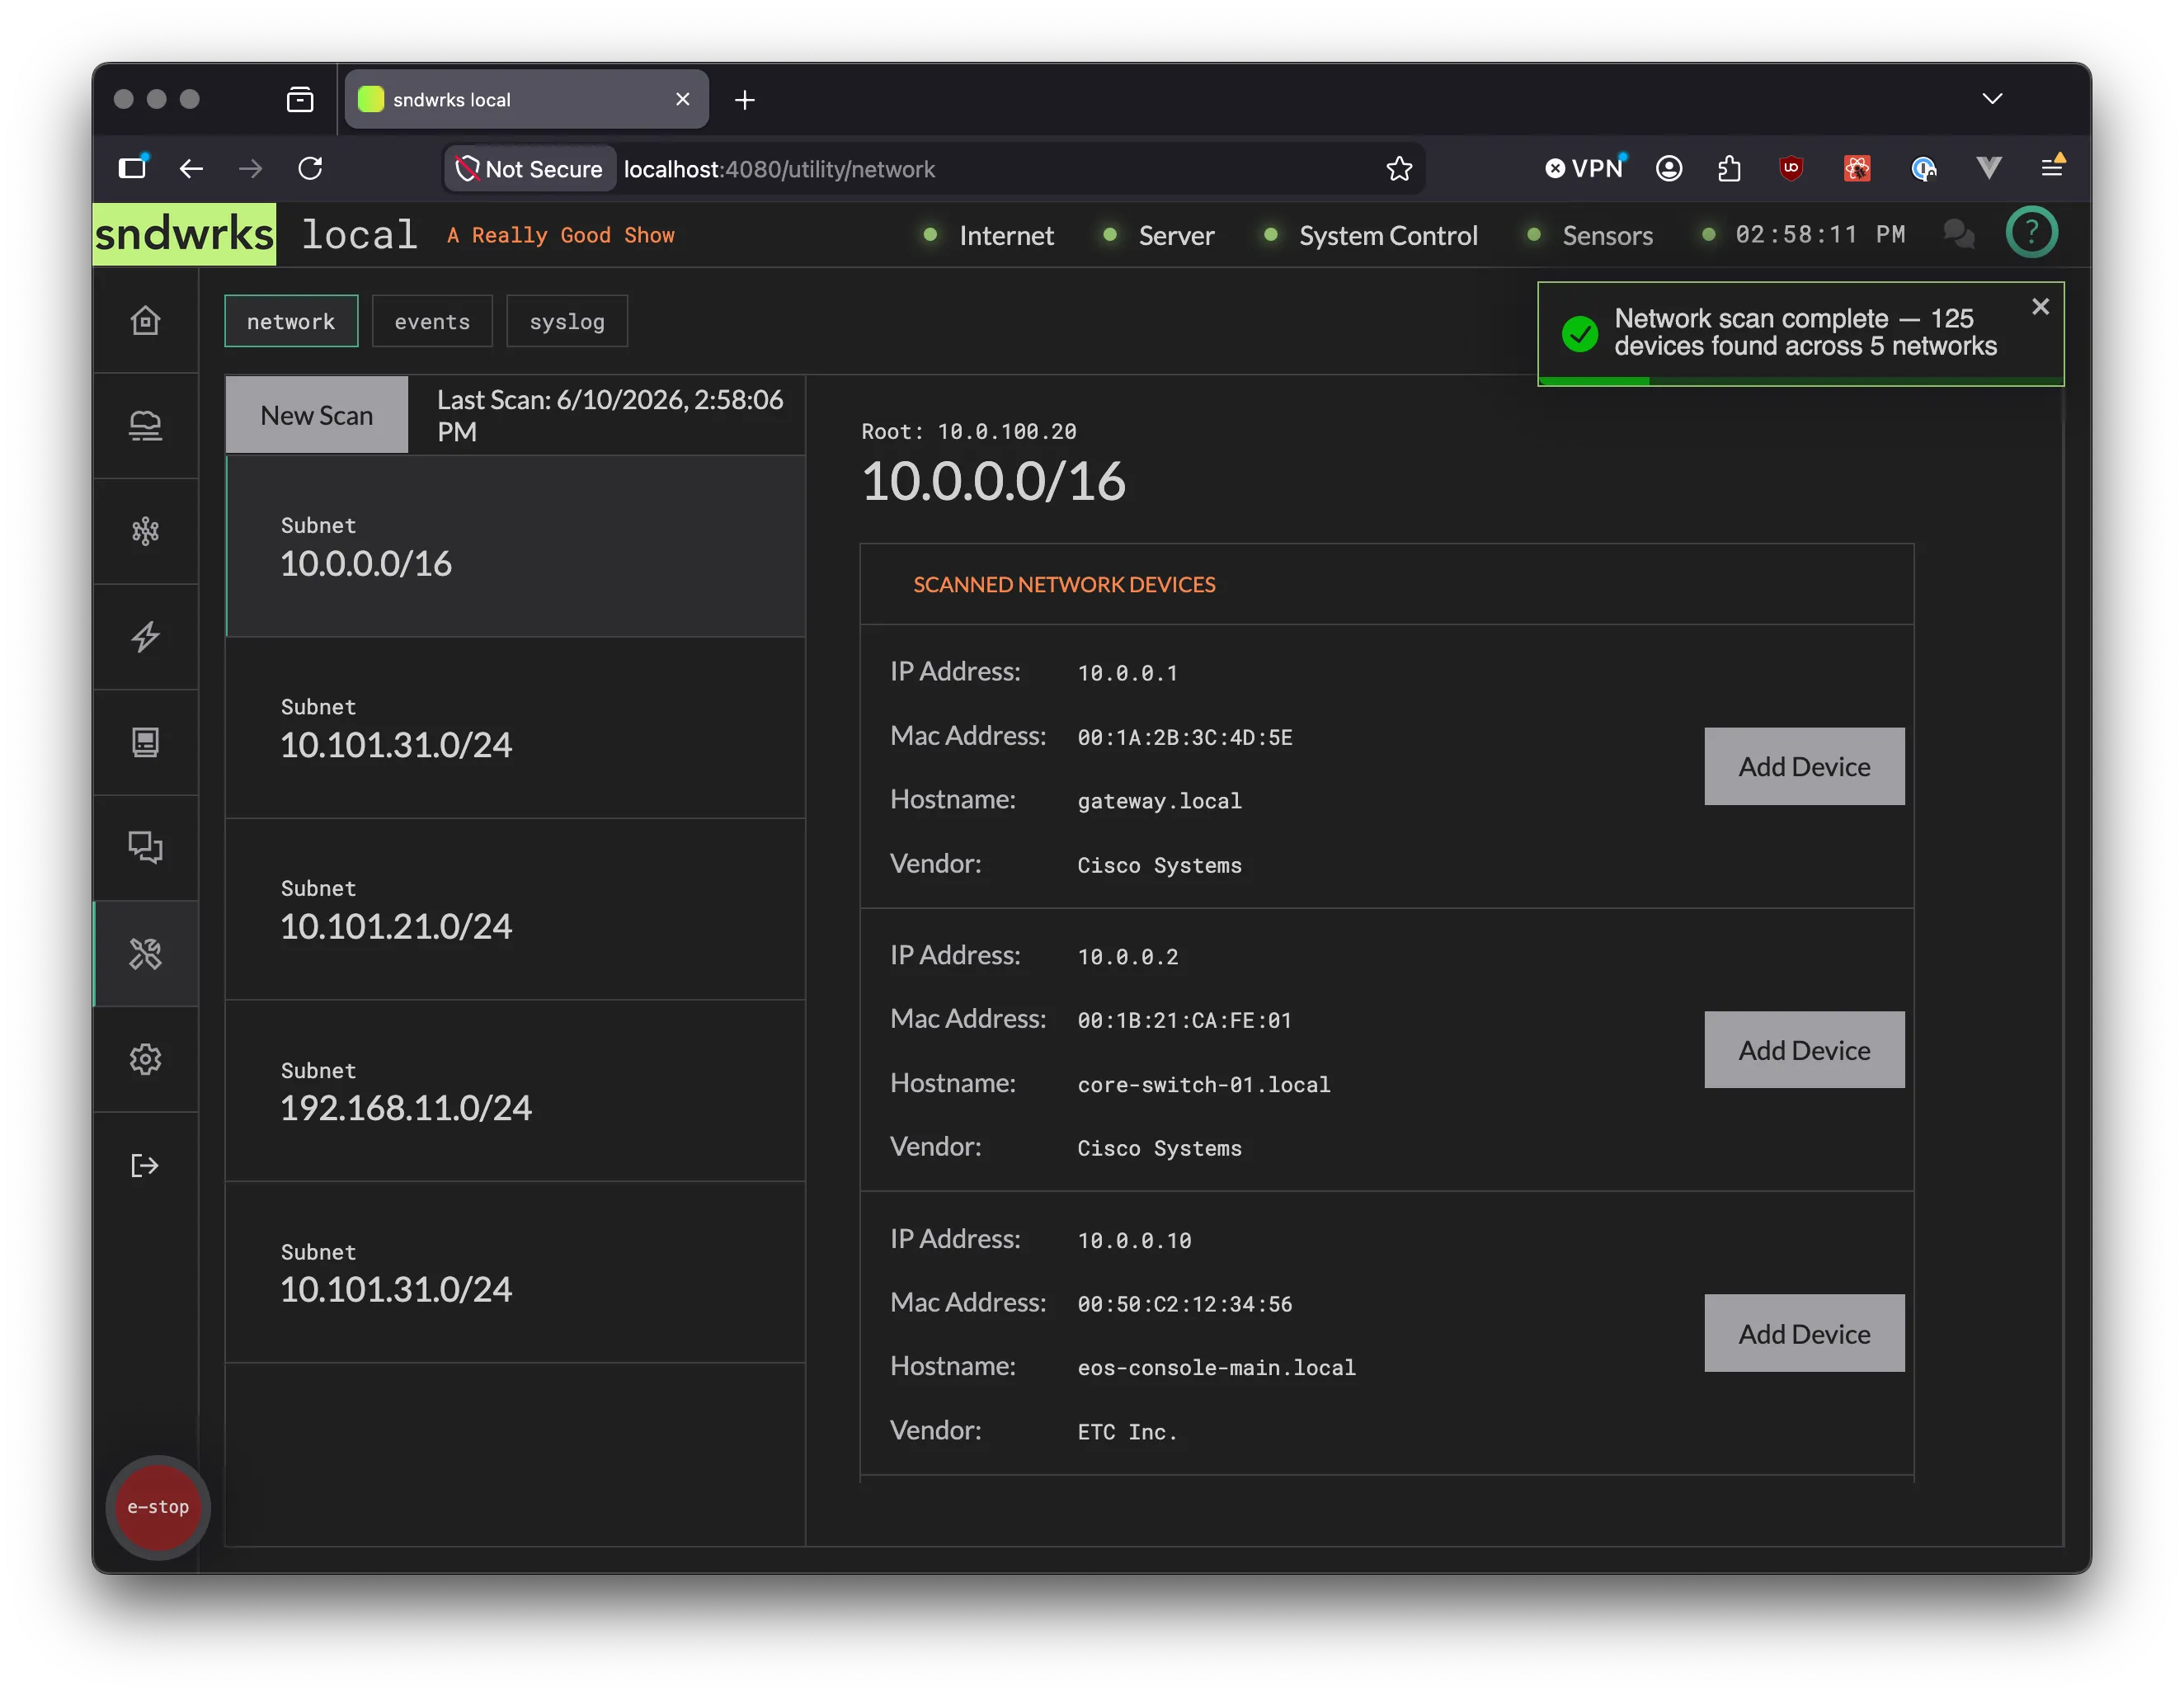Click the A Really Good Show title
The image size is (2184, 1696).
click(x=560, y=235)
